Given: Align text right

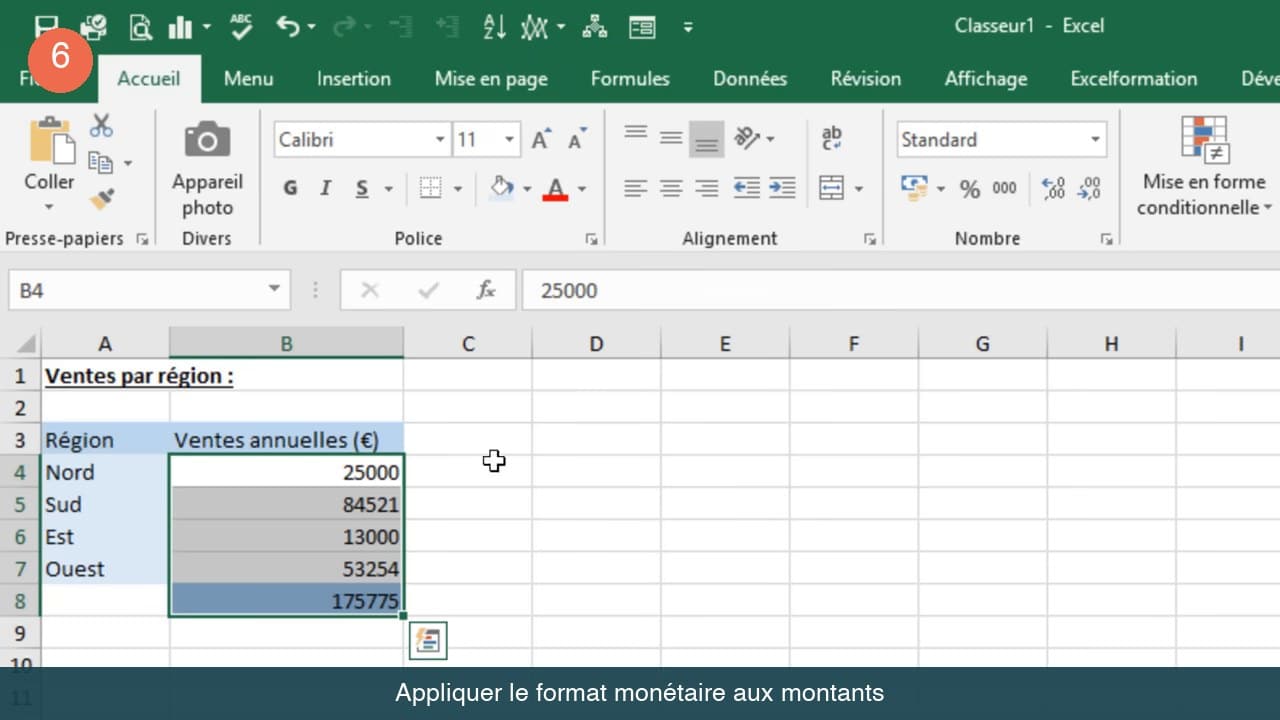Looking at the screenshot, I should pyautogui.click(x=707, y=187).
